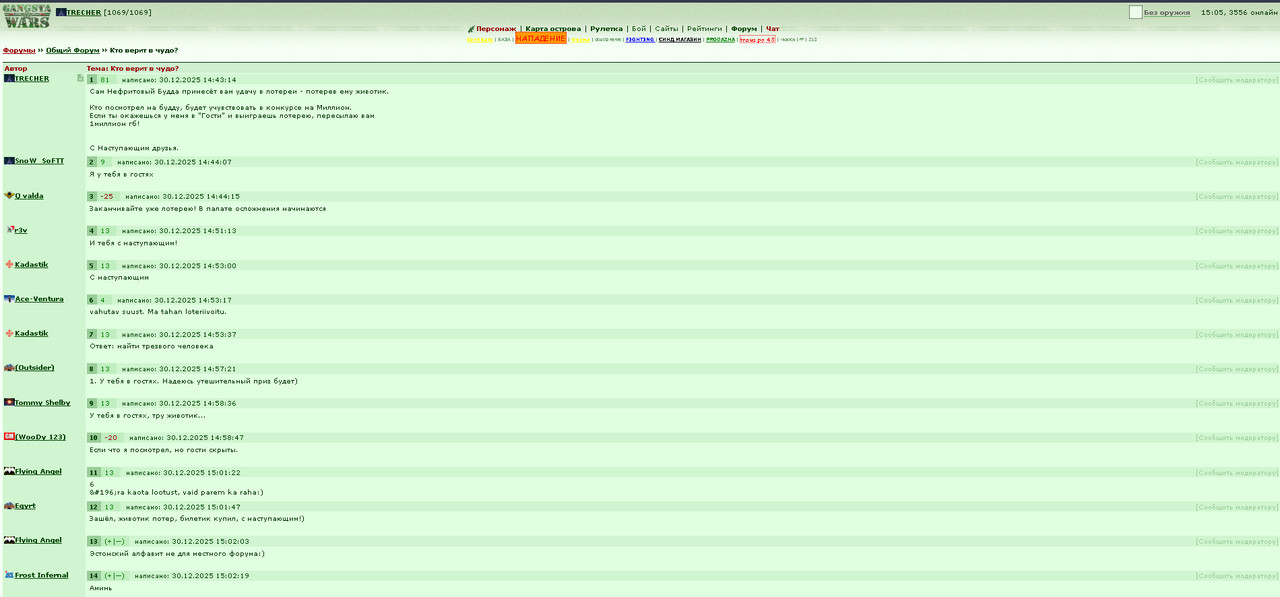Click the icon next to Ace-Ventura
This screenshot has height=597, width=1280.
(9, 299)
